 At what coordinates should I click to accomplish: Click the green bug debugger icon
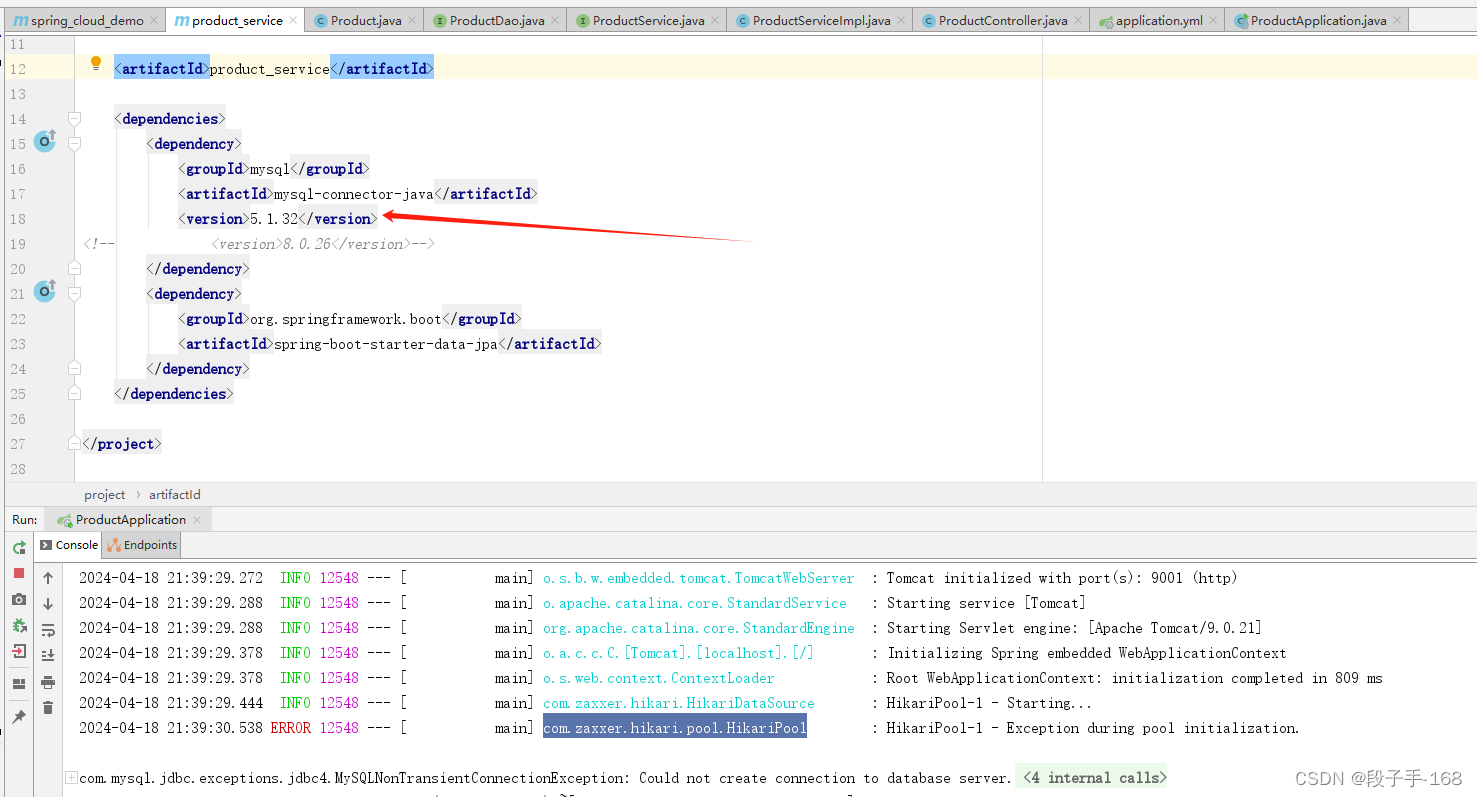click(19, 625)
